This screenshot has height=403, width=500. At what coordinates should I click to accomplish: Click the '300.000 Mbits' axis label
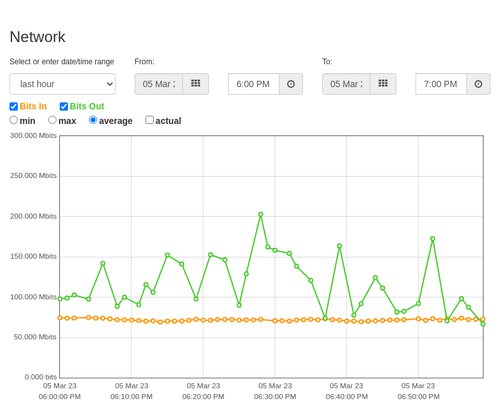[33, 136]
